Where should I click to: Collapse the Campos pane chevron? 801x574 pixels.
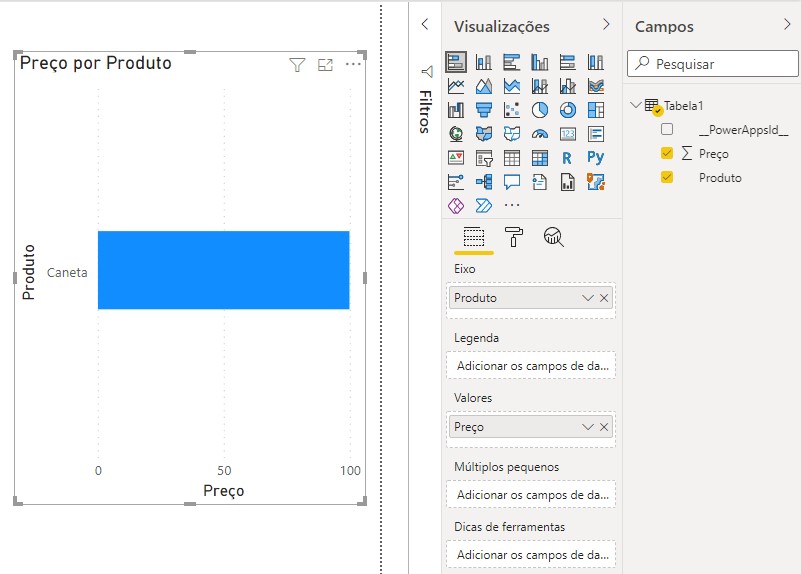click(787, 25)
